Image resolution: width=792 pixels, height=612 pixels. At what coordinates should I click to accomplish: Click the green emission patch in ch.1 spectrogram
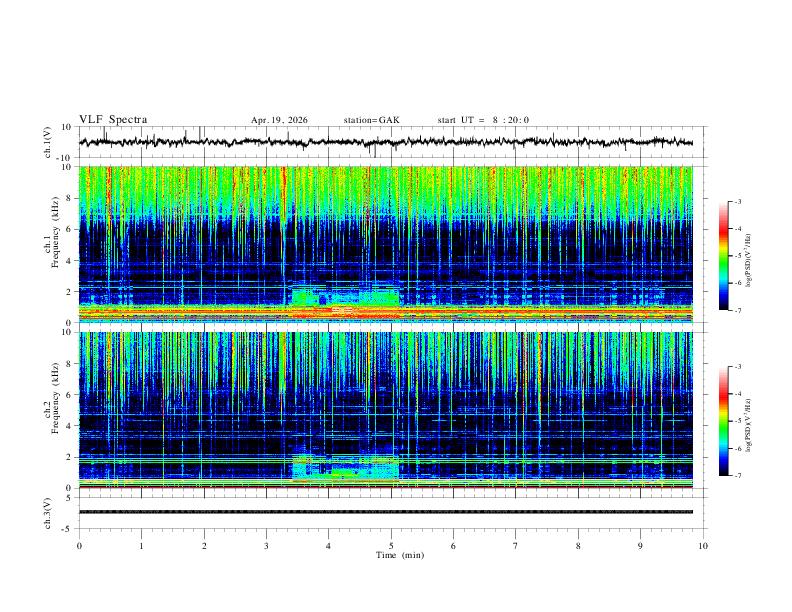[345, 296]
